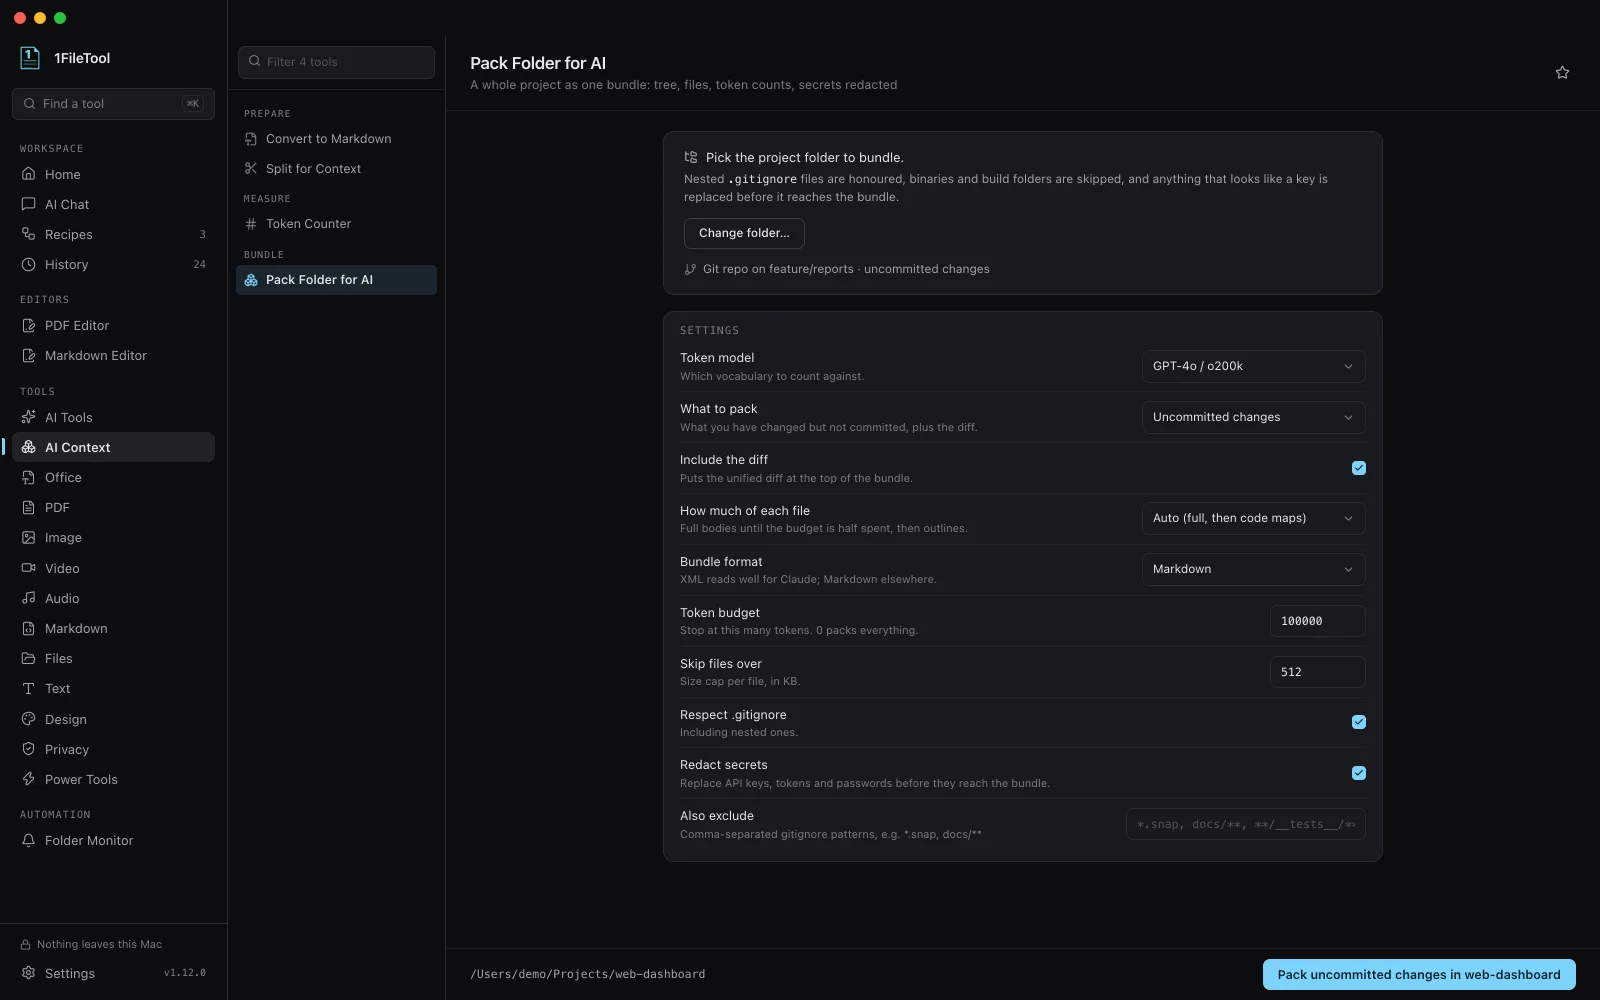
Task: Click the Settings gear icon
Action: click(x=29, y=973)
